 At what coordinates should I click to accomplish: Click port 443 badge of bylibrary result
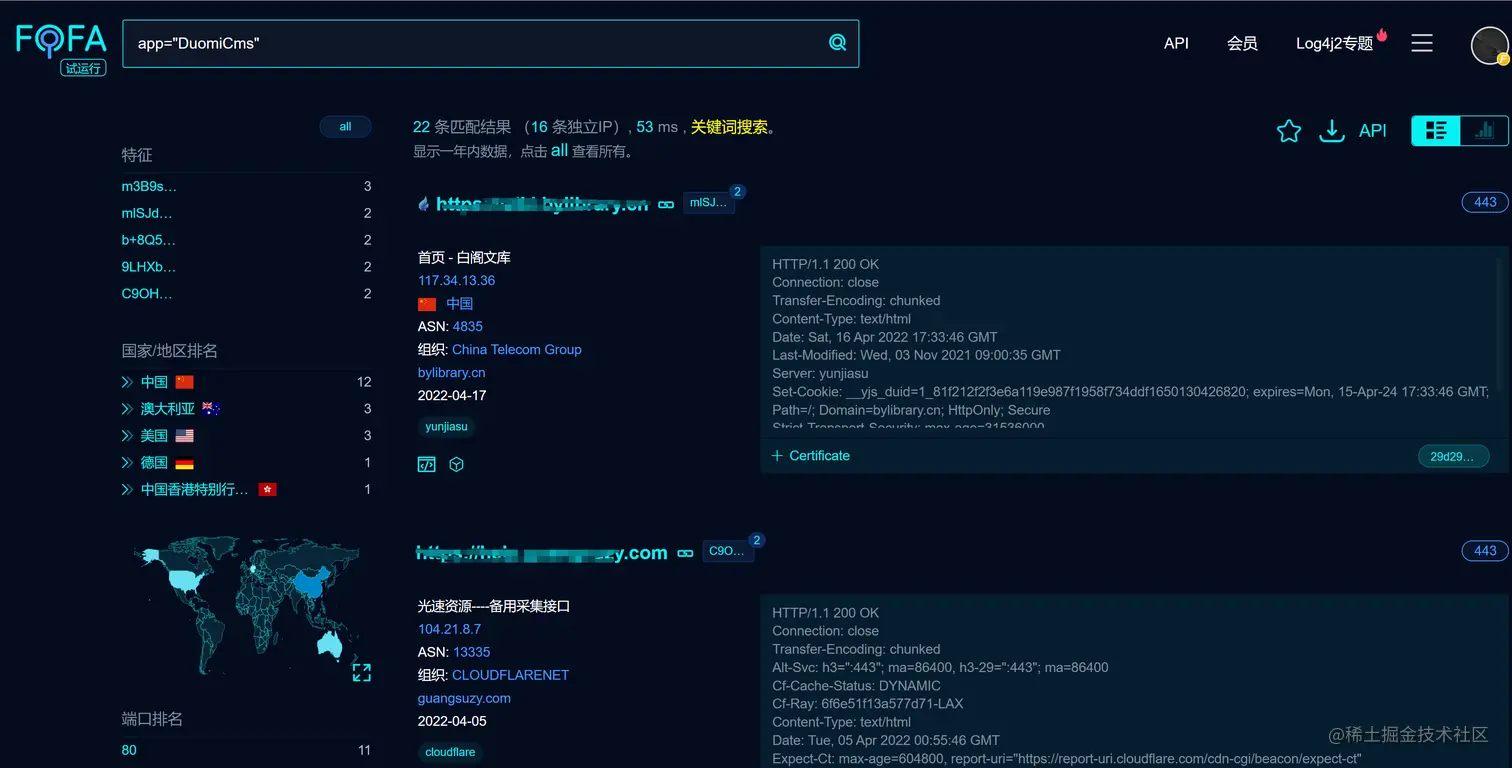click(1485, 202)
